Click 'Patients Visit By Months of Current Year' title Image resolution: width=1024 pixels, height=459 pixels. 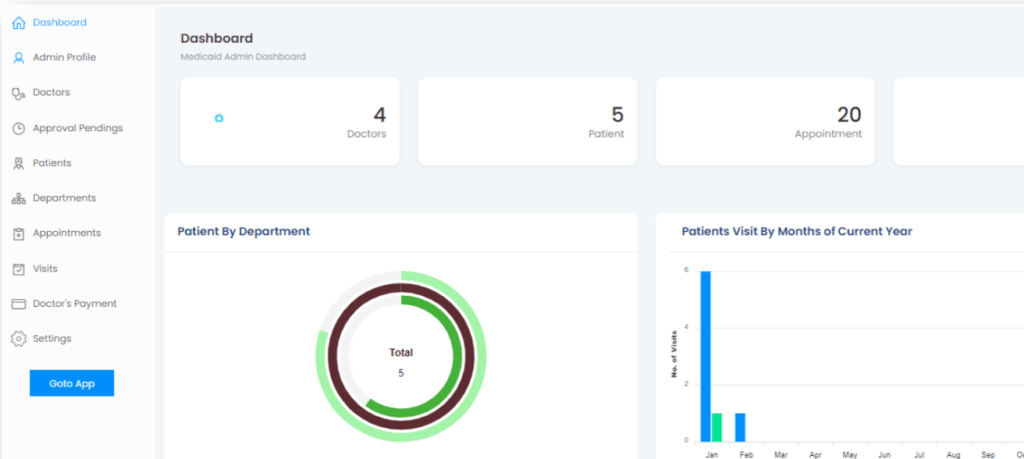(797, 231)
